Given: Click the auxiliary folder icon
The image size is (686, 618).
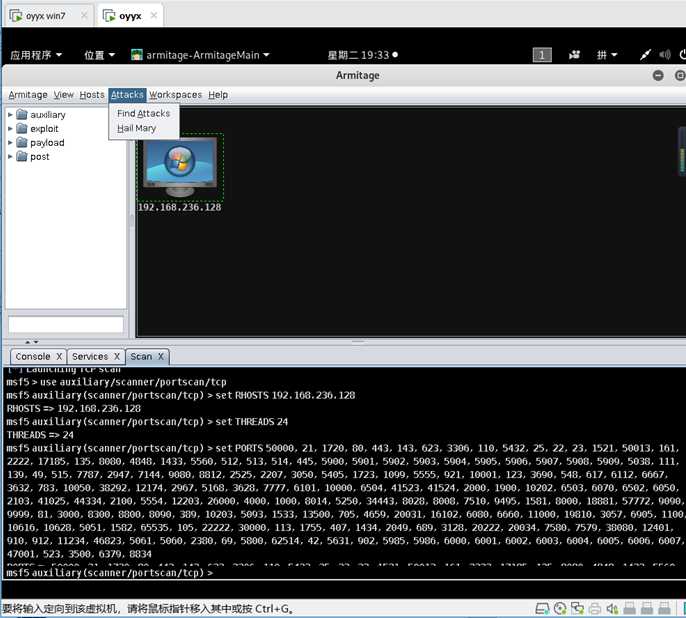Looking at the screenshot, I should [22, 115].
